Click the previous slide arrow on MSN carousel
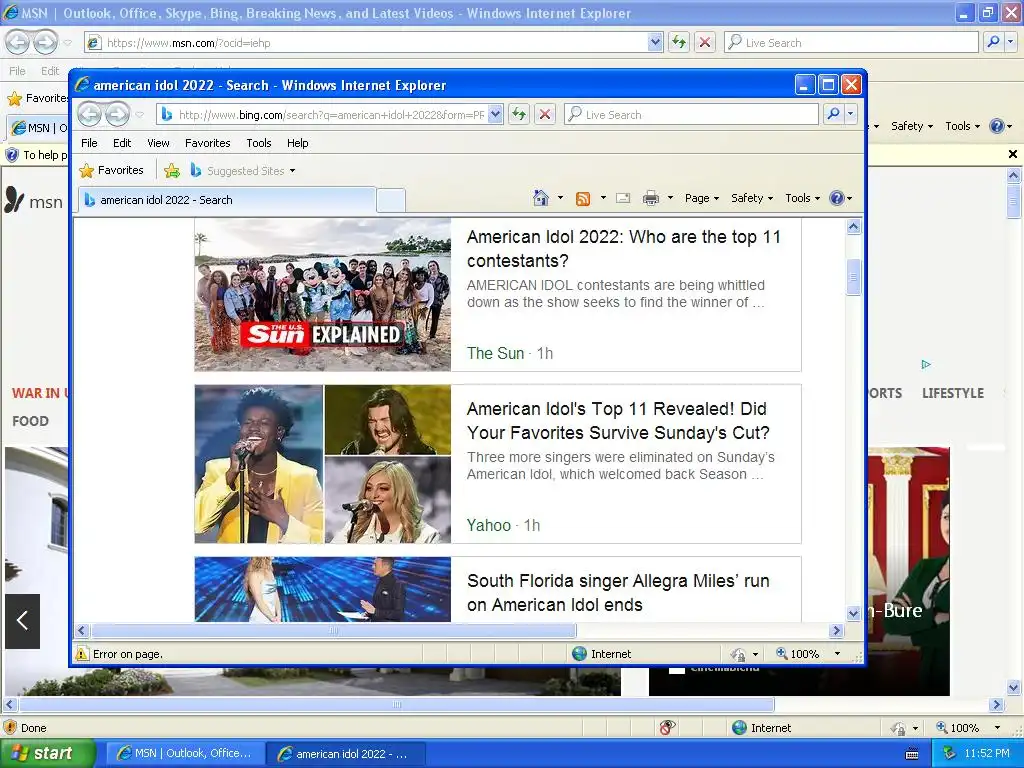The height and width of the screenshot is (768, 1024). pyautogui.click(x=22, y=621)
